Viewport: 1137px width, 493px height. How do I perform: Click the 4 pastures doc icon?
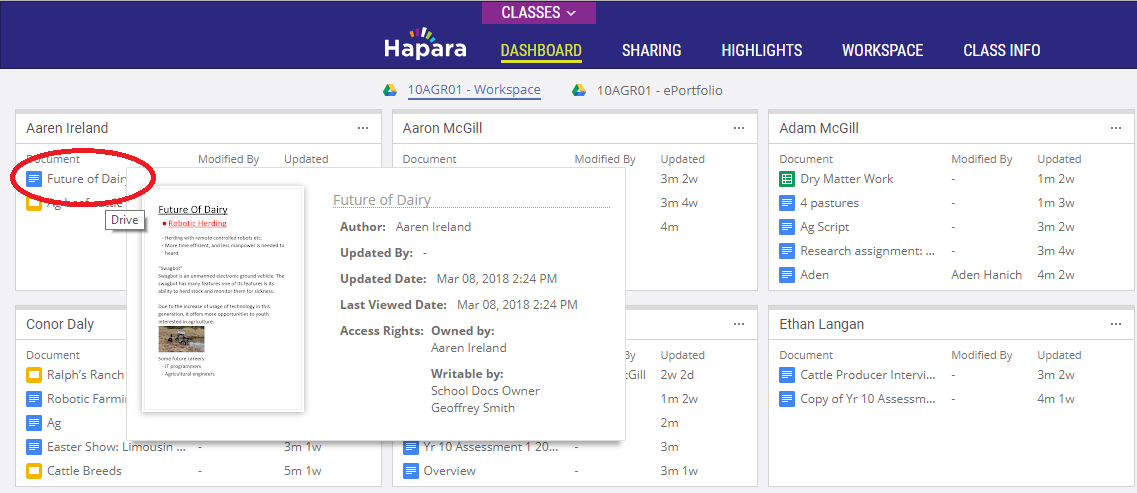coord(787,203)
